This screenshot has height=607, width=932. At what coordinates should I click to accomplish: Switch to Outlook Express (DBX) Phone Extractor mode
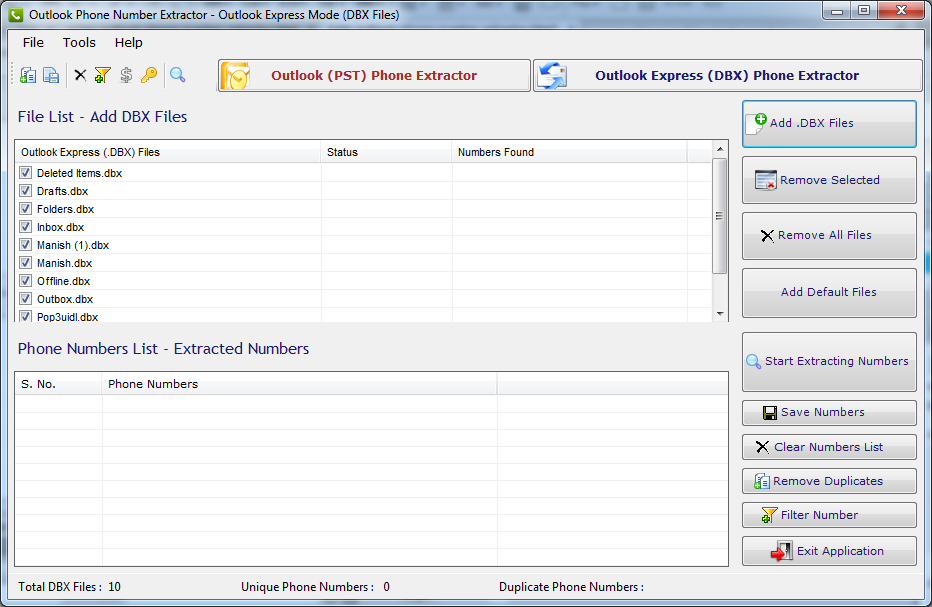pyautogui.click(x=728, y=76)
